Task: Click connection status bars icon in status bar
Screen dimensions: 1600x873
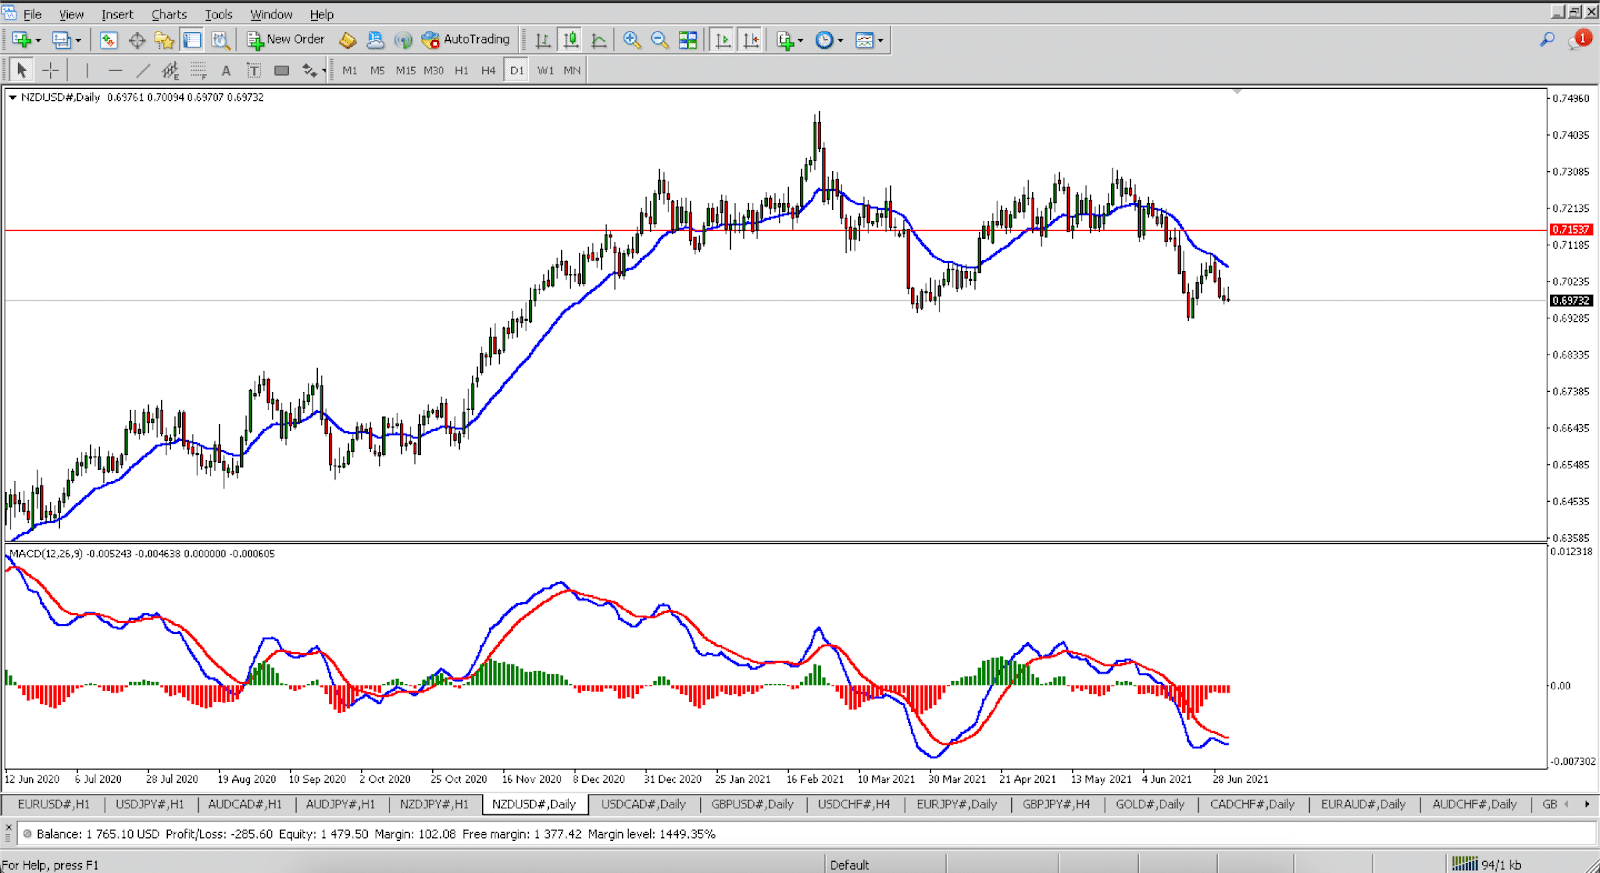Action: point(1465,864)
